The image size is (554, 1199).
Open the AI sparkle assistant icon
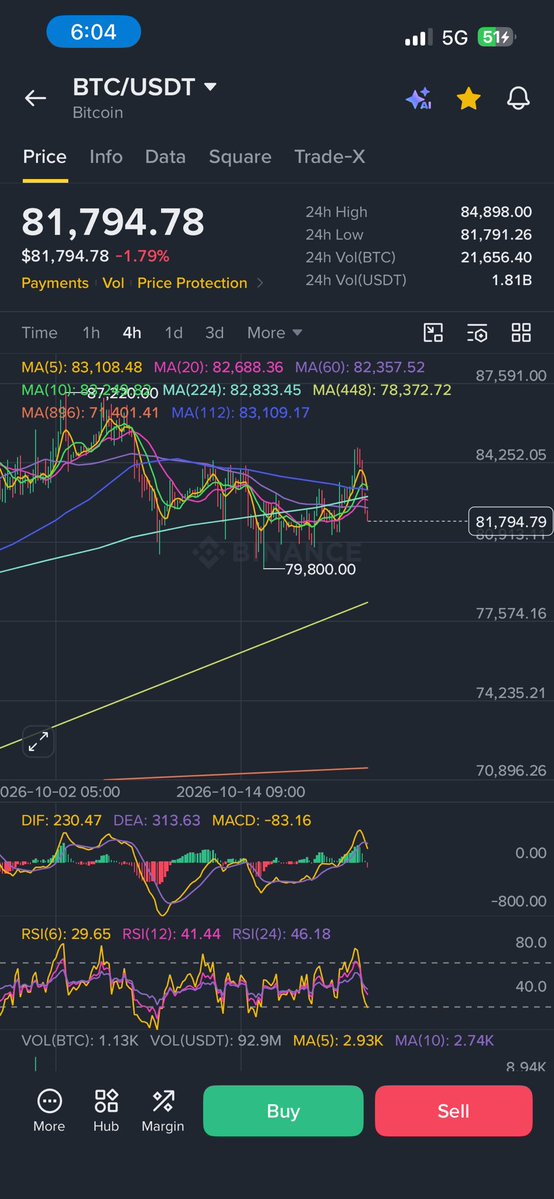coord(419,99)
